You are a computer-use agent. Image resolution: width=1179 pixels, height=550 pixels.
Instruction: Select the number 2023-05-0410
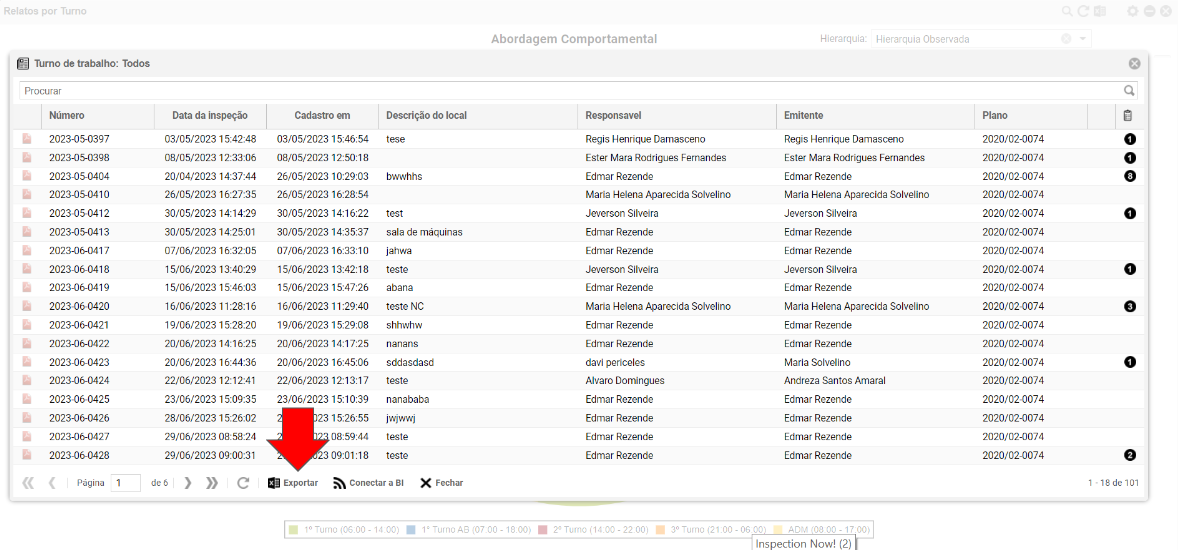click(79, 195)
